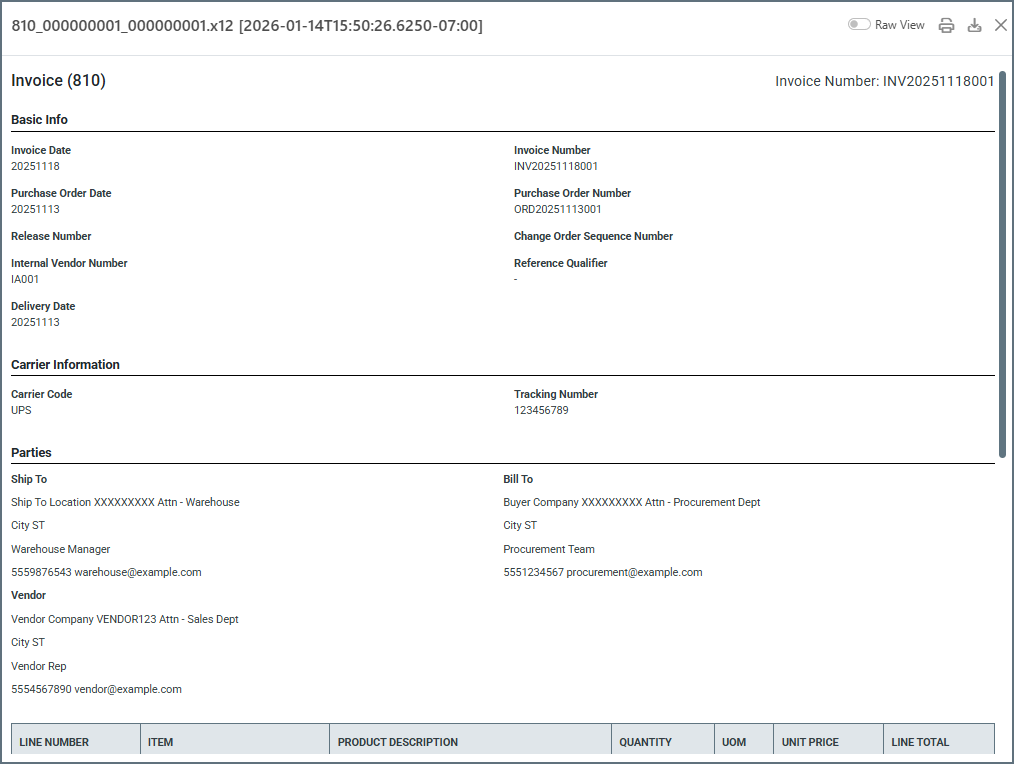
Task: Click purchase order number ORD20251113001
Action: click(557, 210)
